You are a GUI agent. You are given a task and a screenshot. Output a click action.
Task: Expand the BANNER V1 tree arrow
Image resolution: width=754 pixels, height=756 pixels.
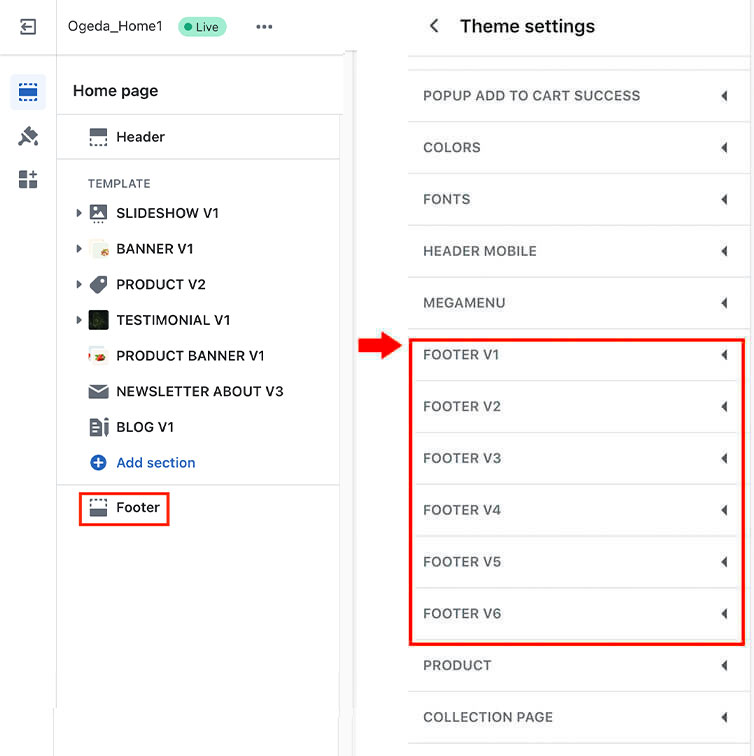pyautogui.click(x=79, y=249)
